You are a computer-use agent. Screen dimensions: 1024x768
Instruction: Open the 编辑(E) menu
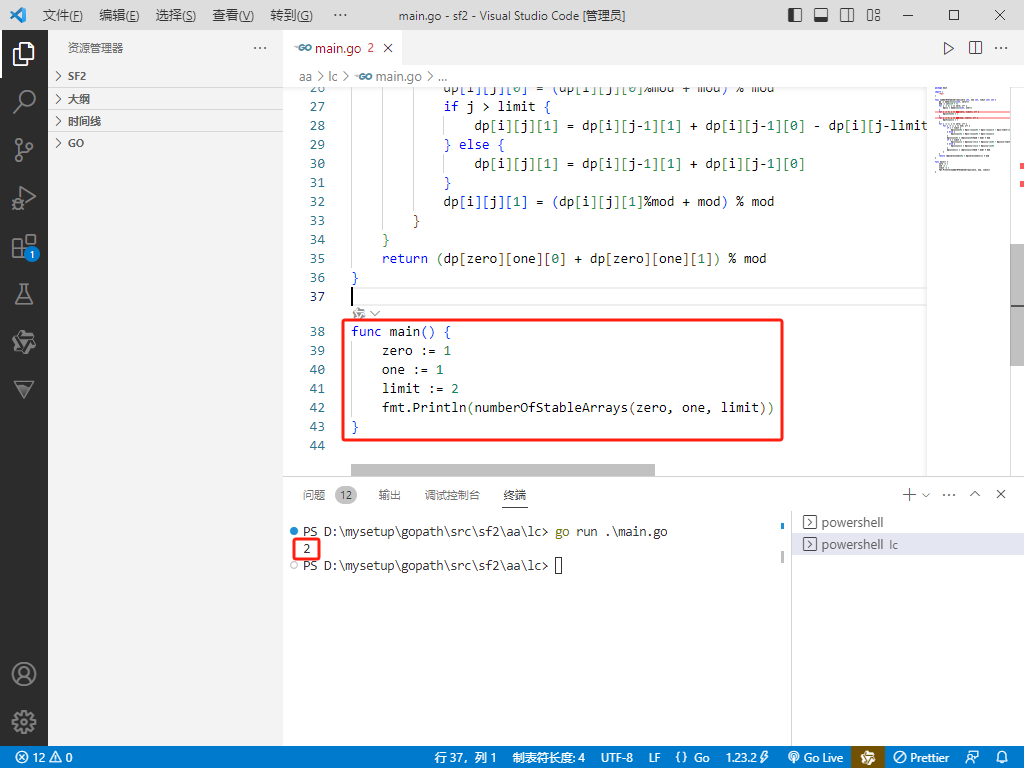pyautogui.click(x=119, y=16)
